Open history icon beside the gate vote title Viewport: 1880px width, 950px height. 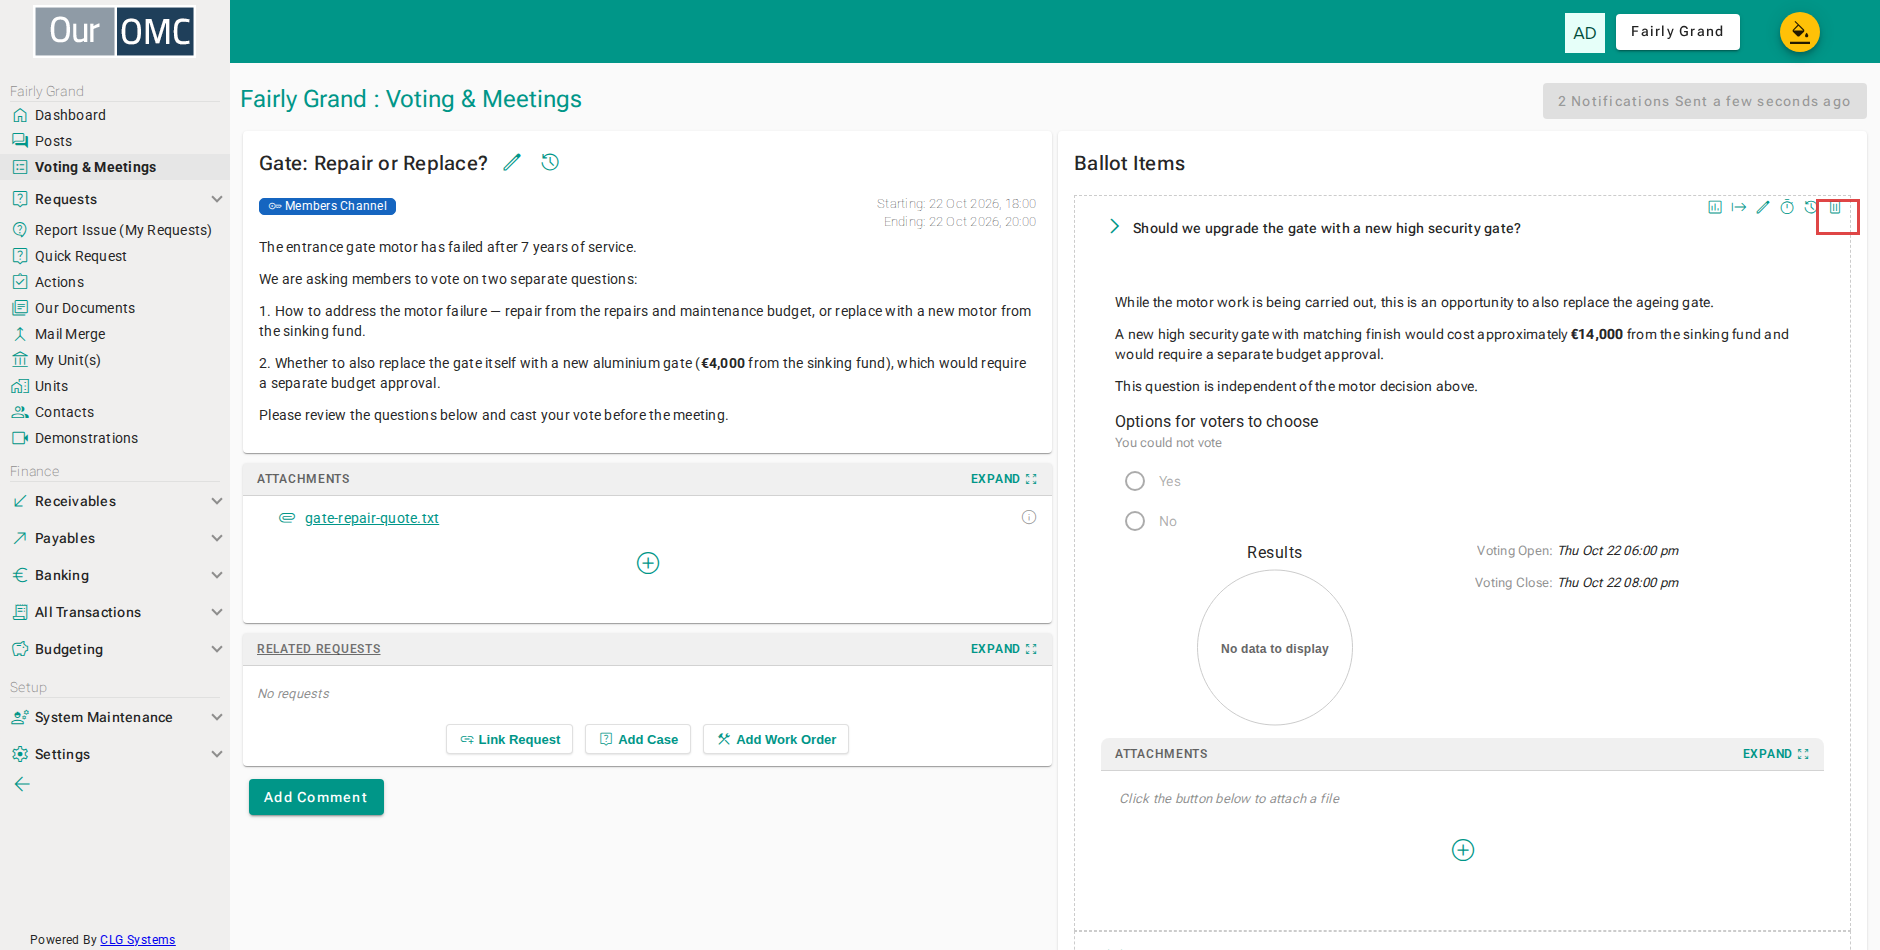tap(550, 162)
